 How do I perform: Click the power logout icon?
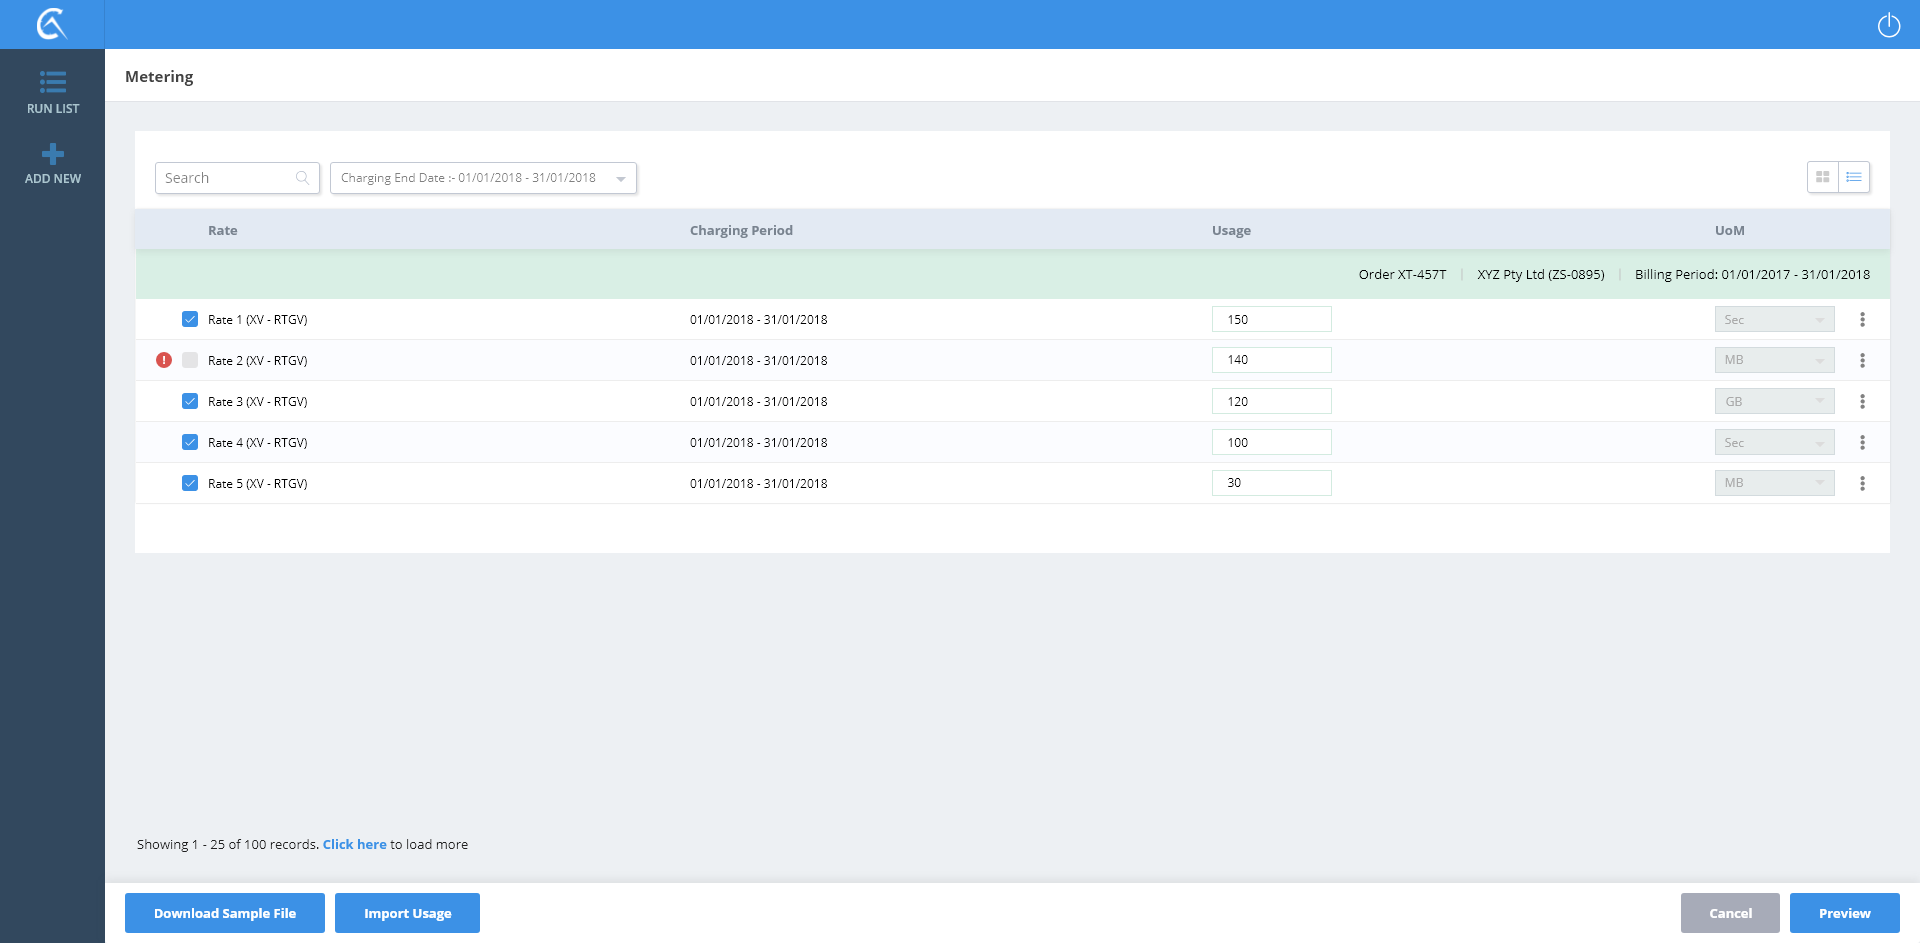pyautogui.click(x=1888, y=25)
